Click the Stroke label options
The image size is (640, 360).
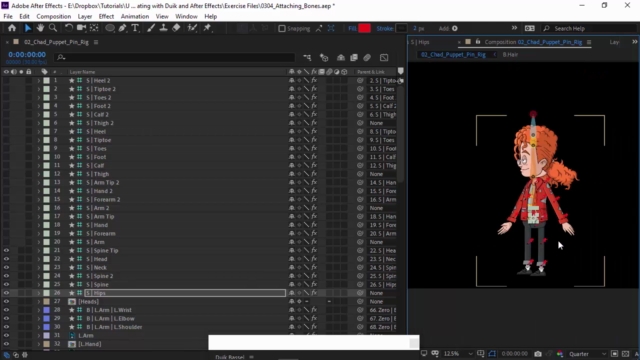pos(384,28)
